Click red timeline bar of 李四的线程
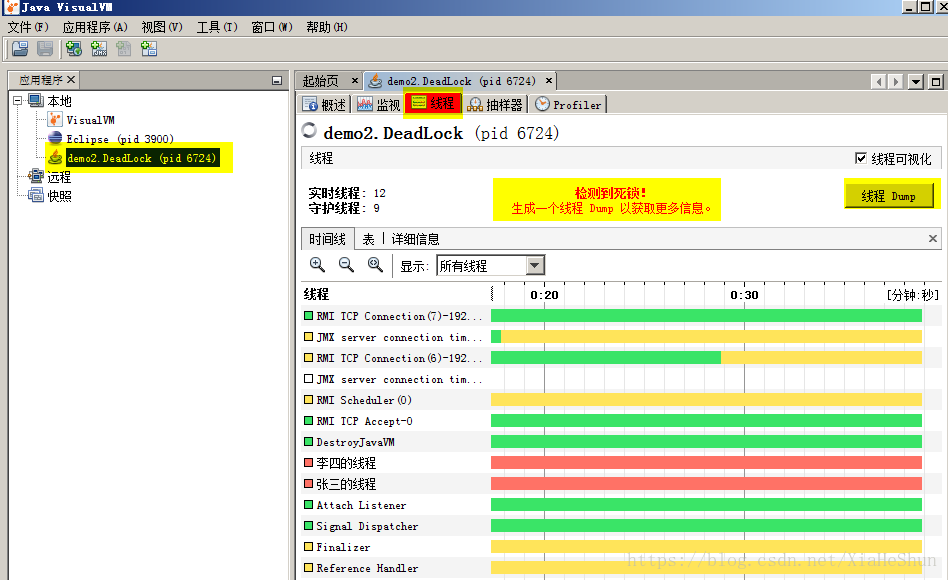This screenshot has height=580, width=948. [x=706, y=463]
